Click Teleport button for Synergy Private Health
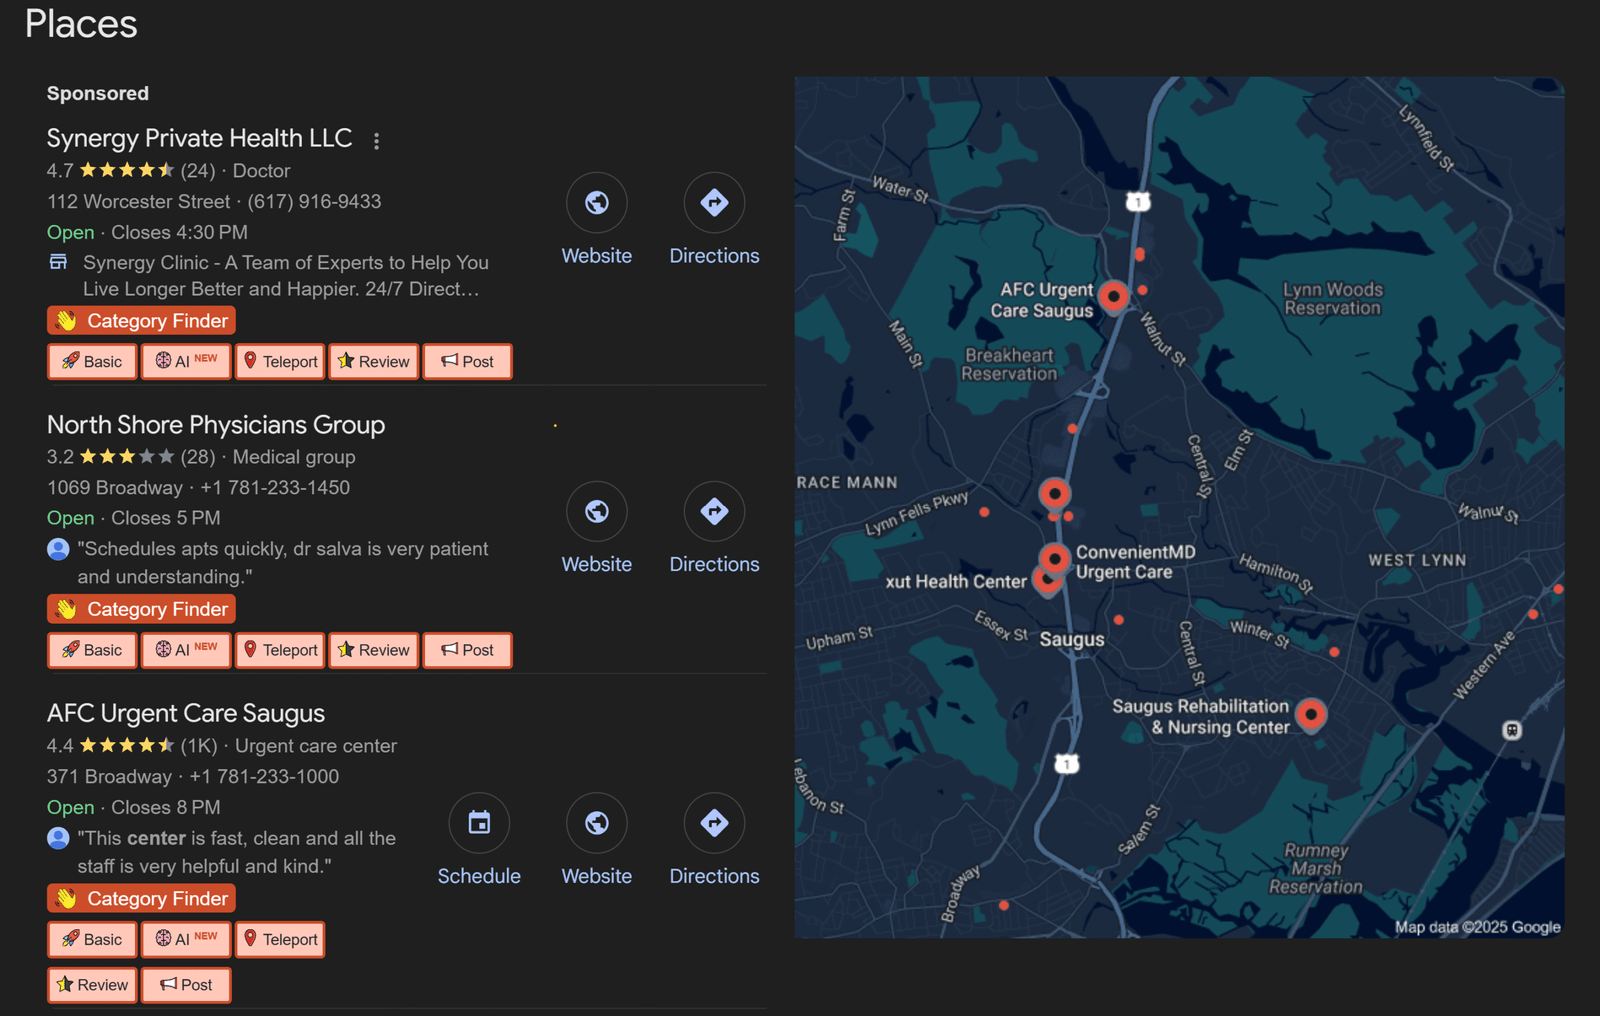Screen dimensions: 1600x1016 pyautogui.click(x=280, y=361)
